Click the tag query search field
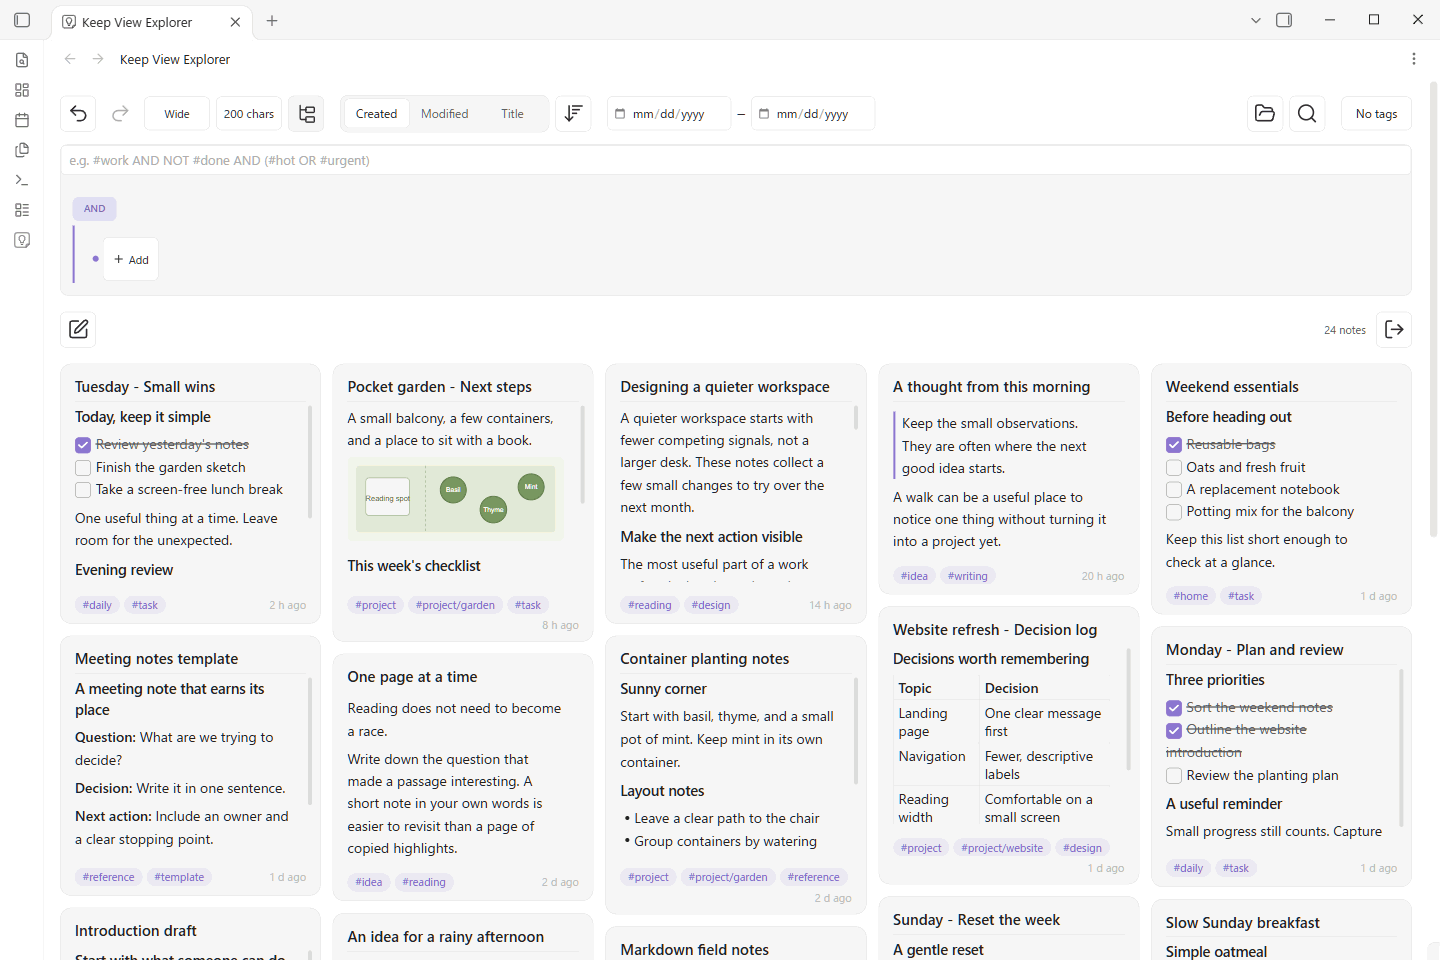Screen dimensions: 1440x960 [x=736, y=160]
